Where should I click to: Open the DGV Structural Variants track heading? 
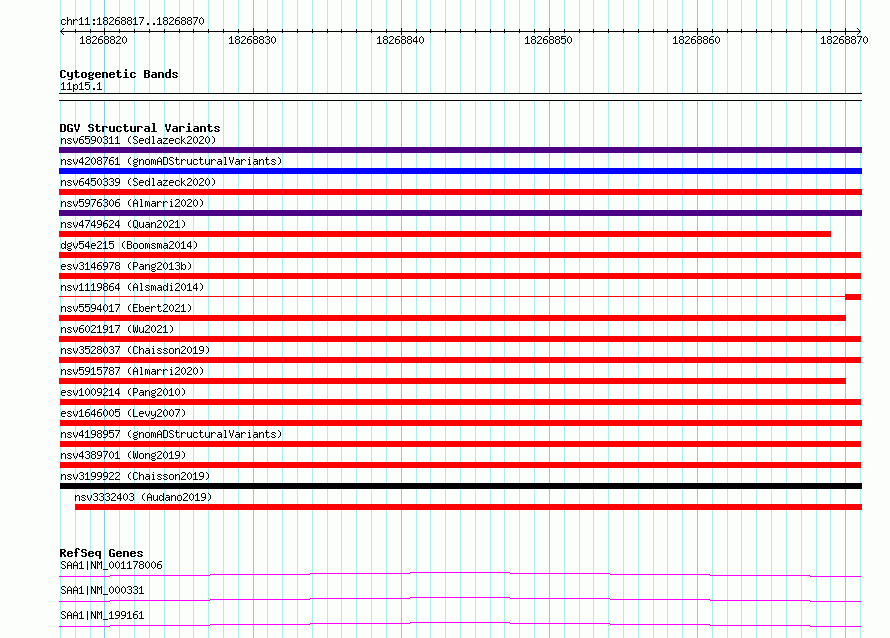pos(140,128)
